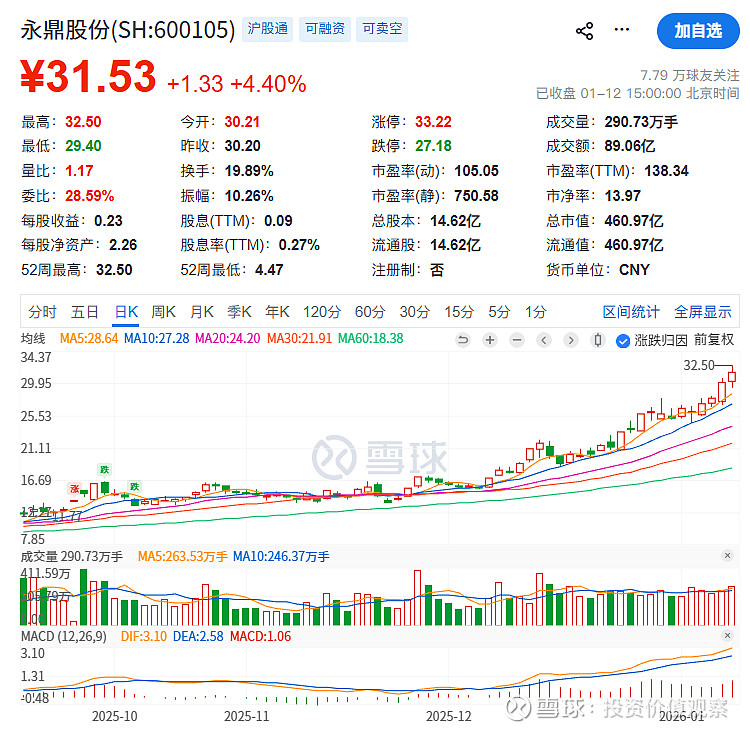This screenshot has width=750, height=731.
Task: Click the share icon near the title
Action: point(584,31)
